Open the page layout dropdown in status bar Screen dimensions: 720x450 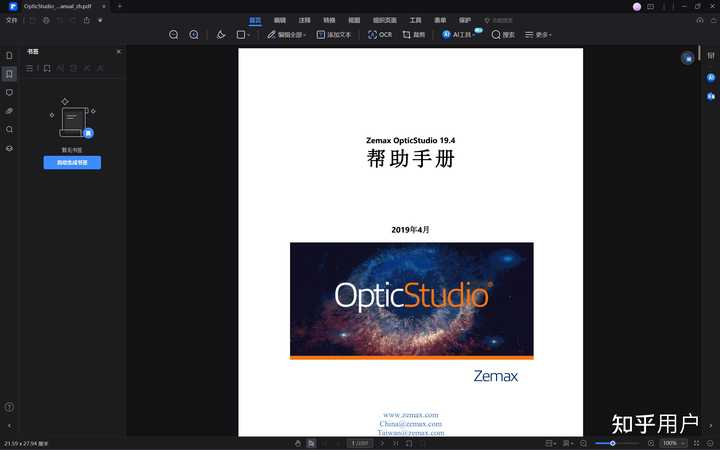tap(551, 443)
